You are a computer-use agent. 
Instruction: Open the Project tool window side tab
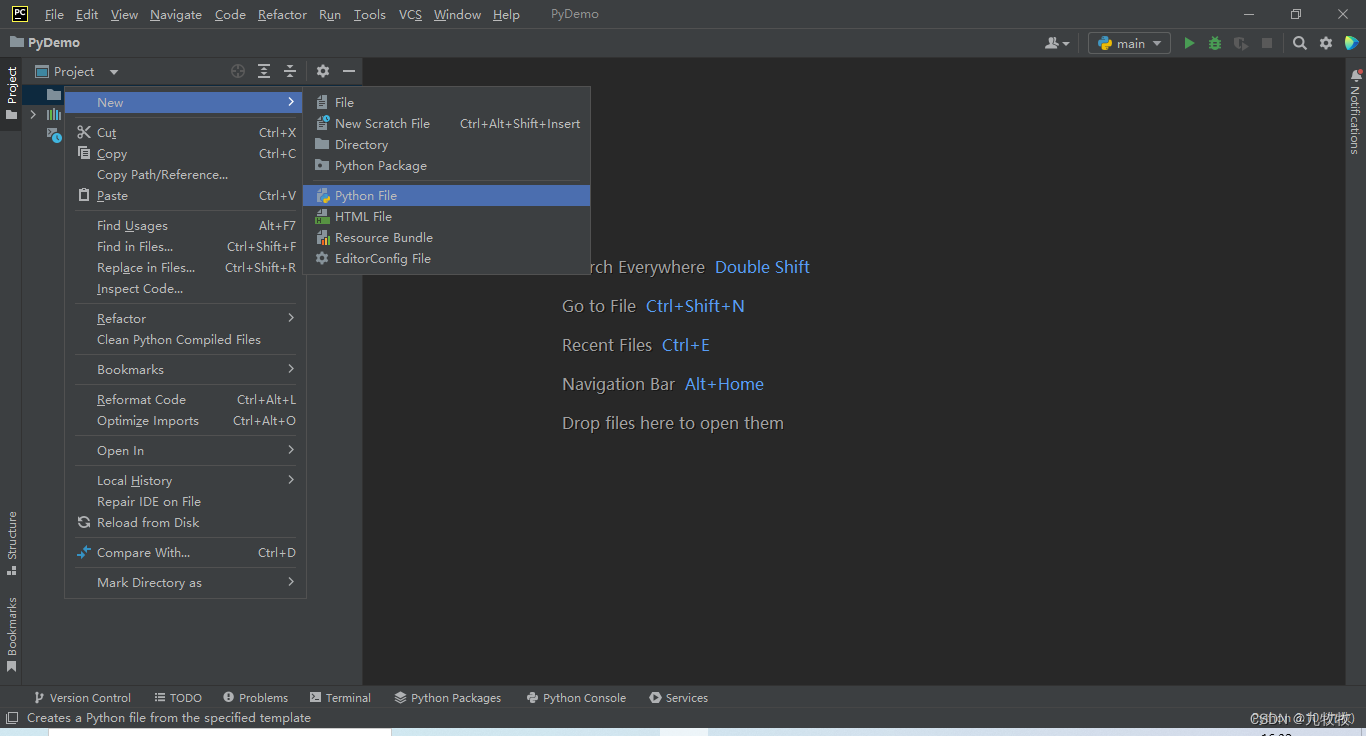[12, 93]
